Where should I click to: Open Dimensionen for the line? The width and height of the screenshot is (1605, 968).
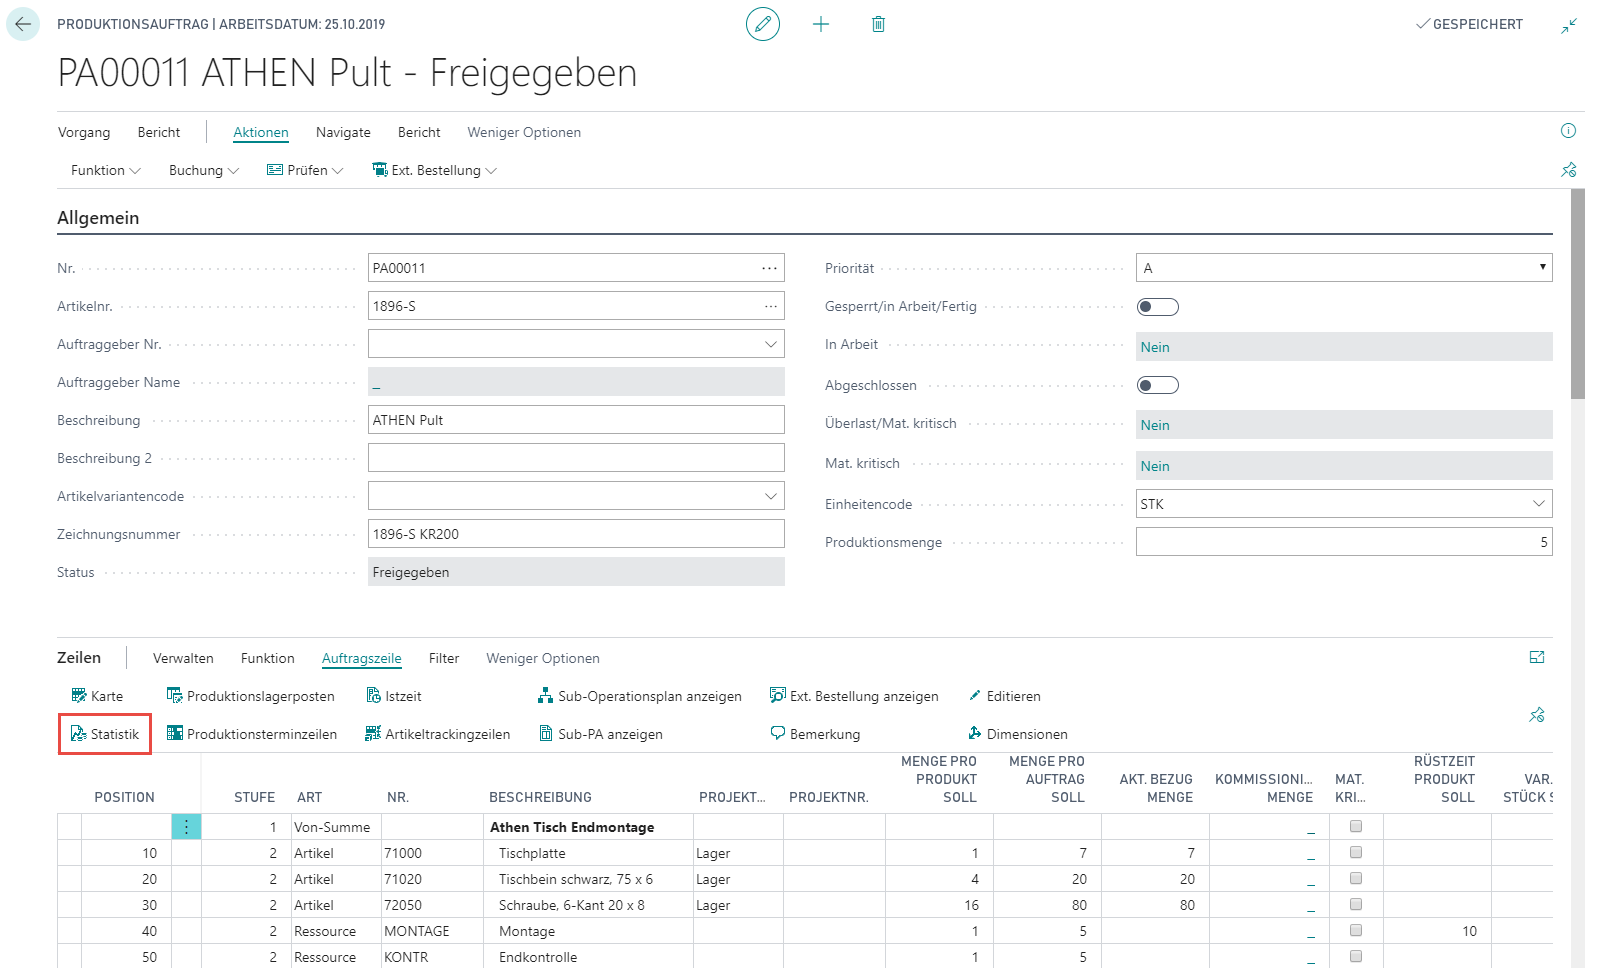[x=1018, y=734]
